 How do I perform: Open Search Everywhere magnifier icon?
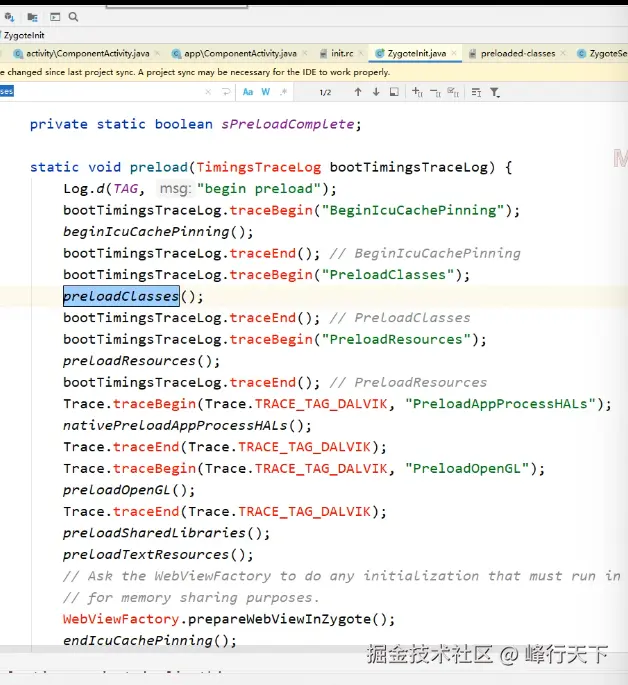click(73, 17)
